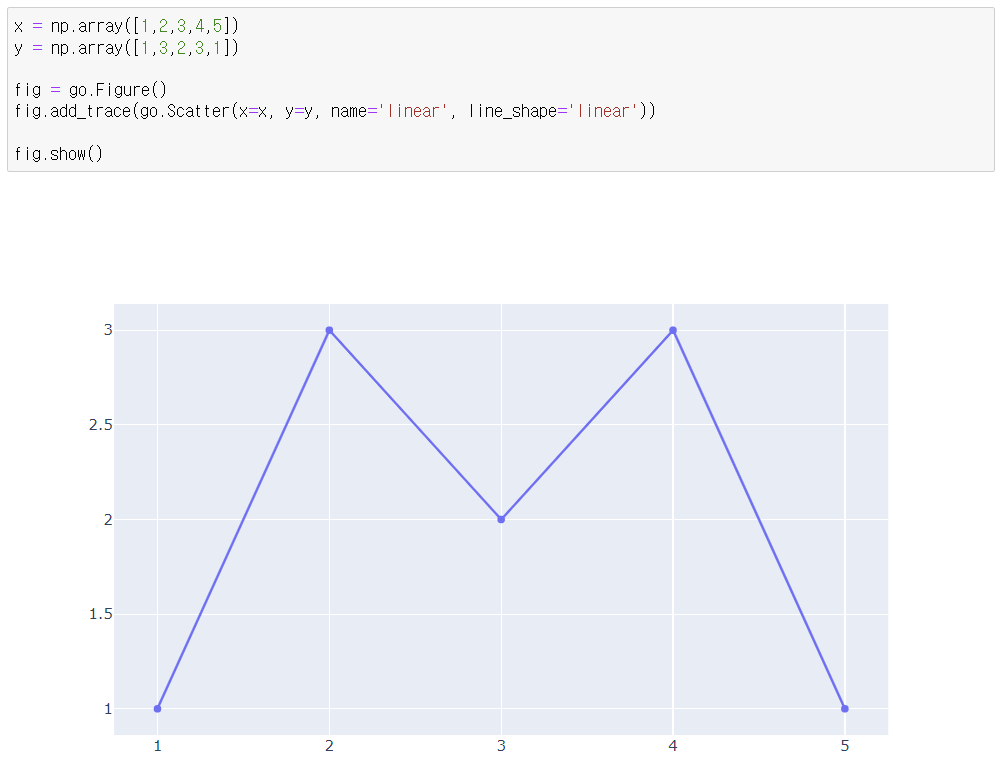Click the y-axis tick label 1
Viewport: 1002px width, 777px height.
tap(108, 709)
